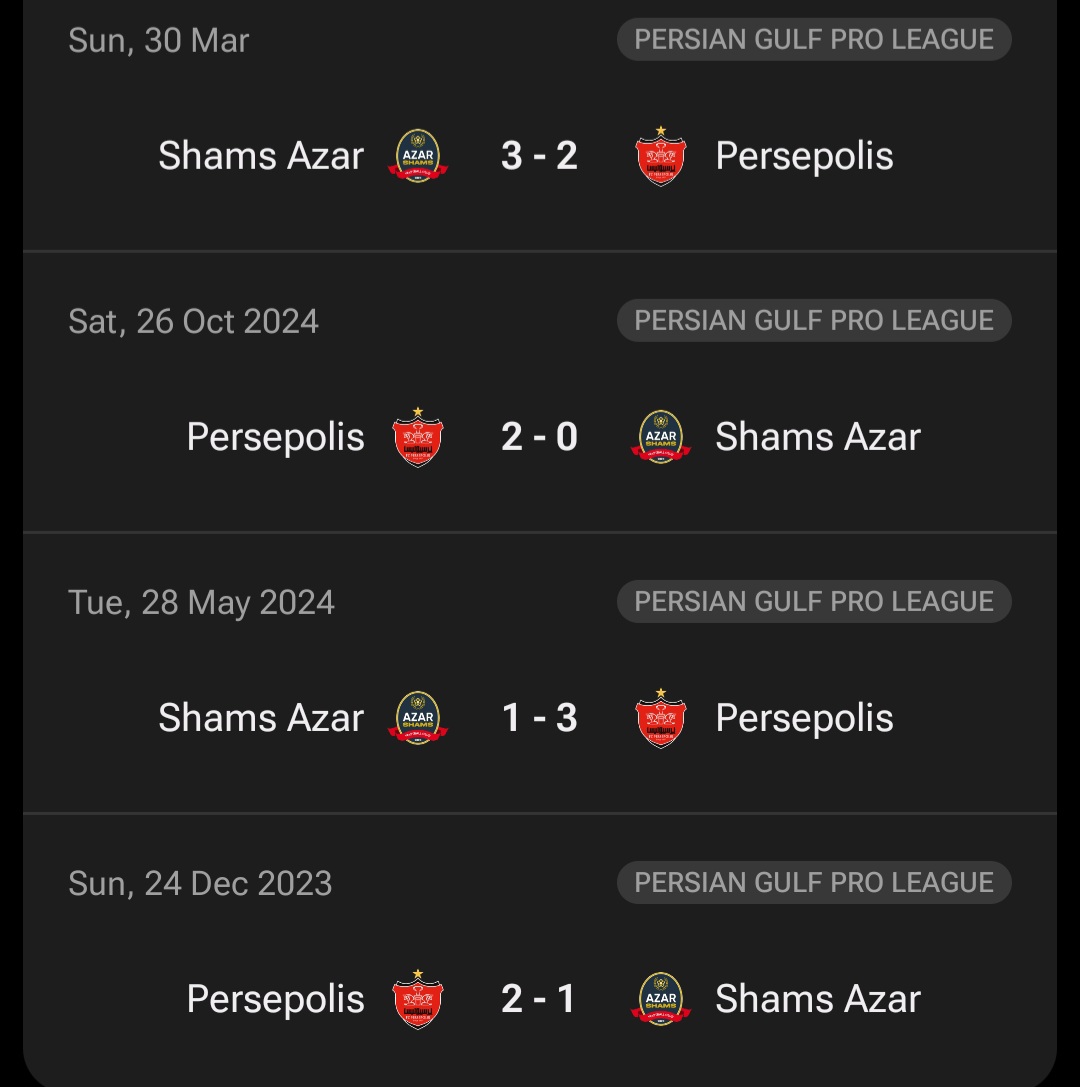Tap Persepolis crest in 26 Oct 2024 match
Image resolution: width=1080 pixels, height=1087 pixels.
[x=418, y=437]
